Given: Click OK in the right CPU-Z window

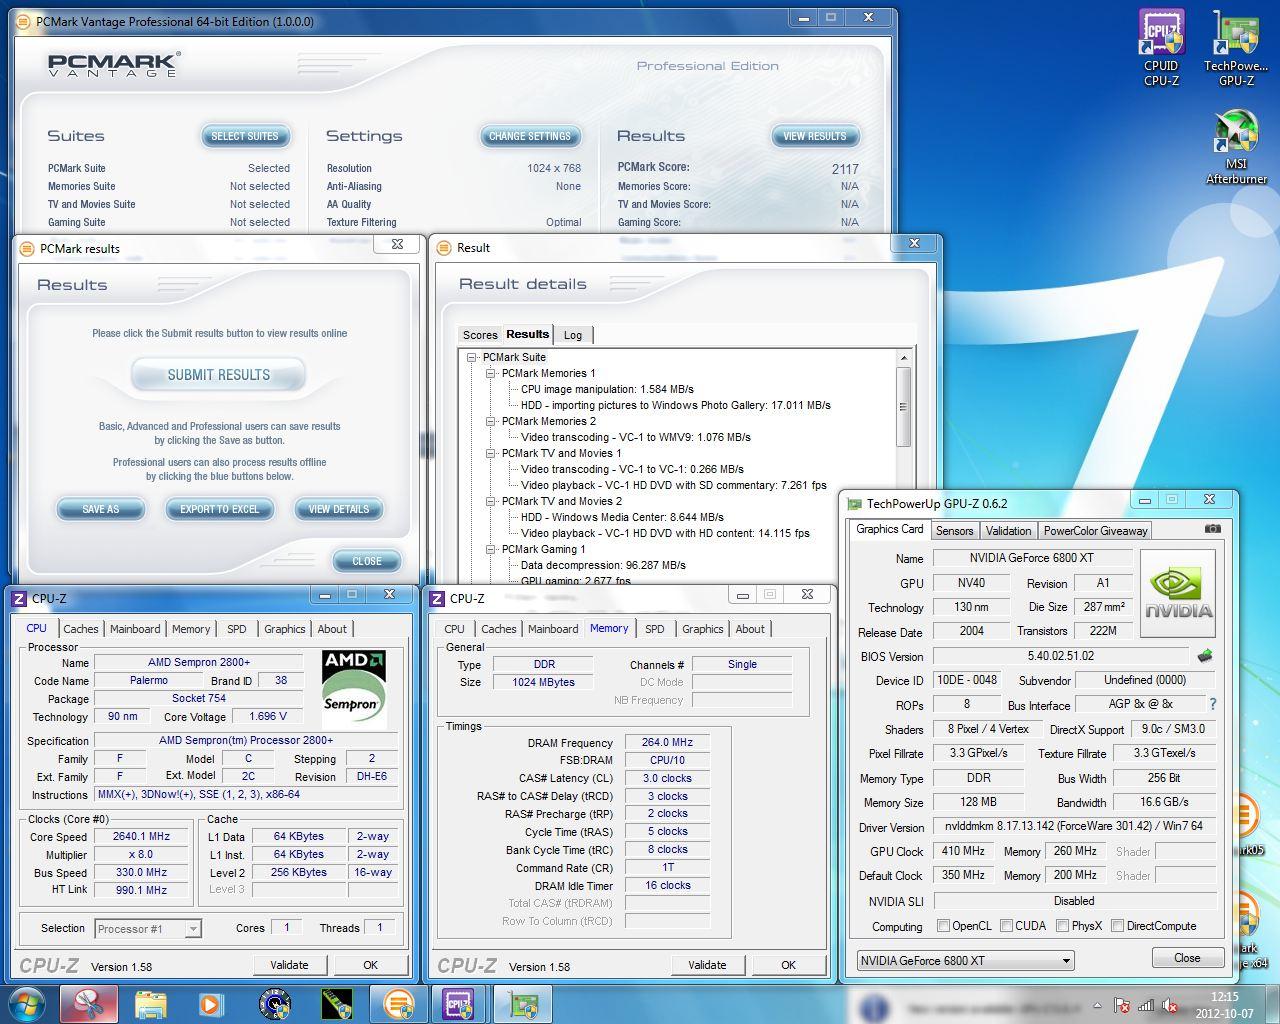Looking at the screenshot, I should pyautogui.click(x=788, y=965).
